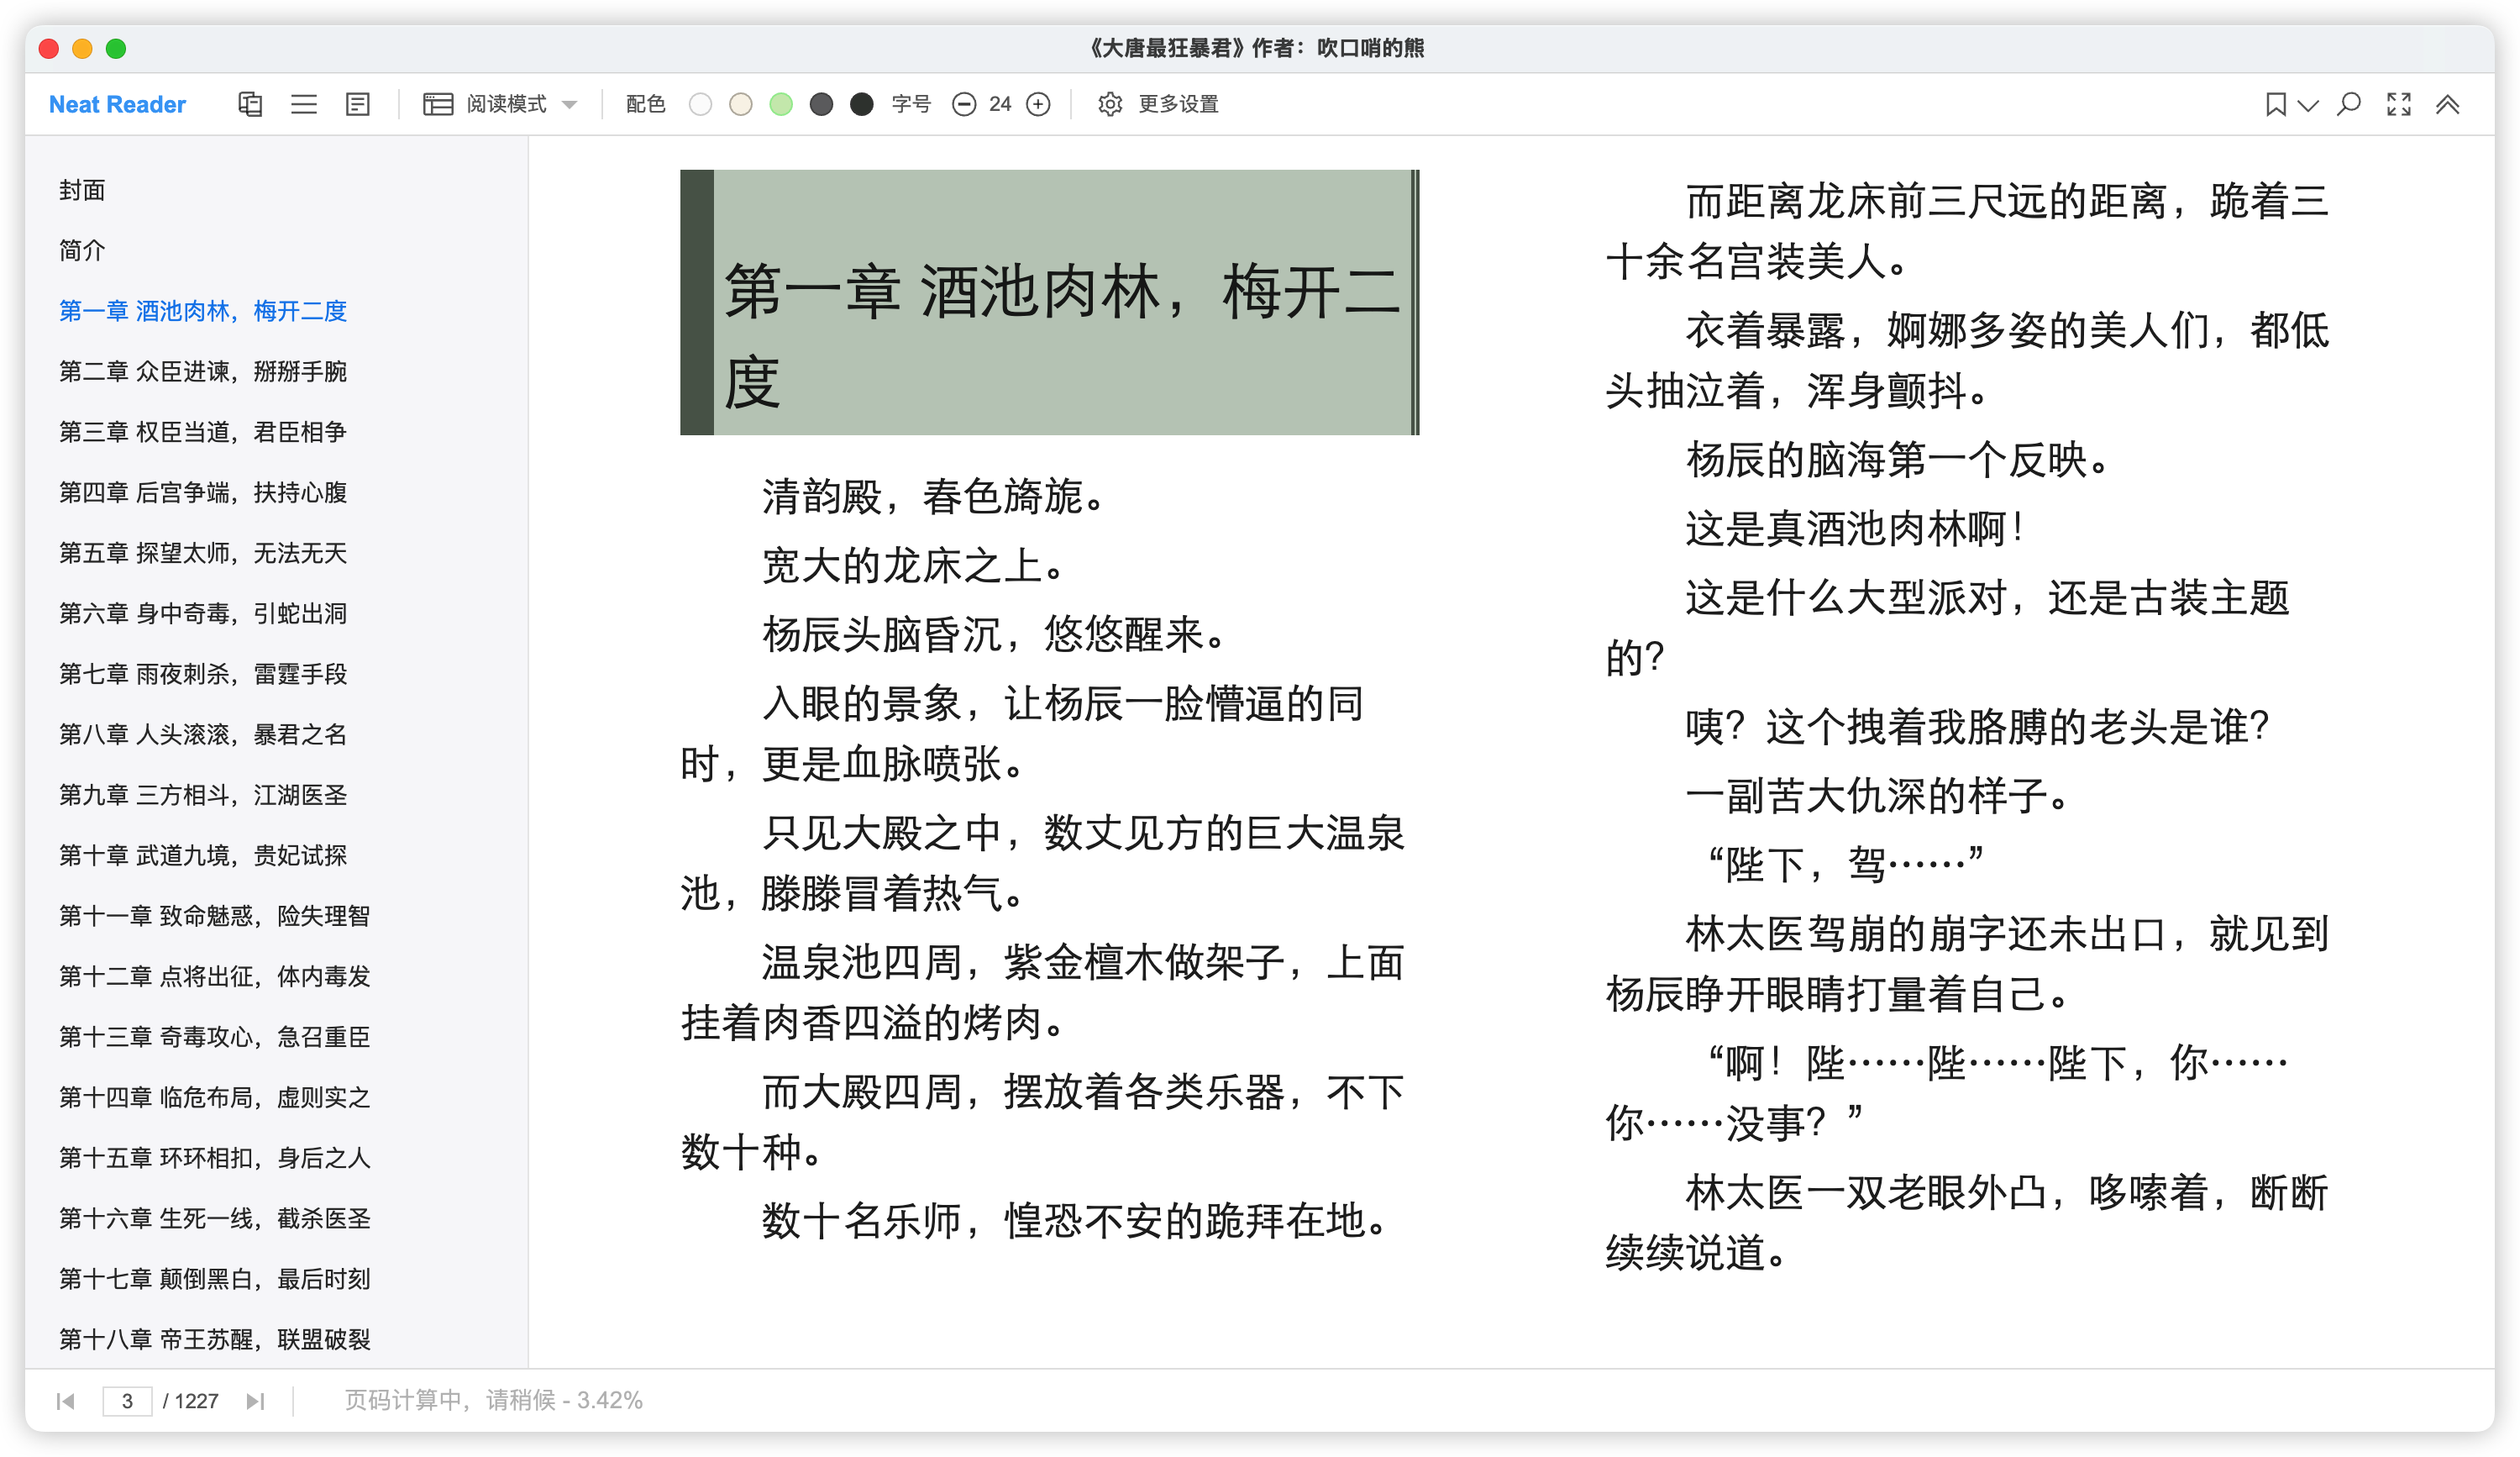Open the notes panel icon
Screen dimensions: 2520x1457
tap(357, 104)
